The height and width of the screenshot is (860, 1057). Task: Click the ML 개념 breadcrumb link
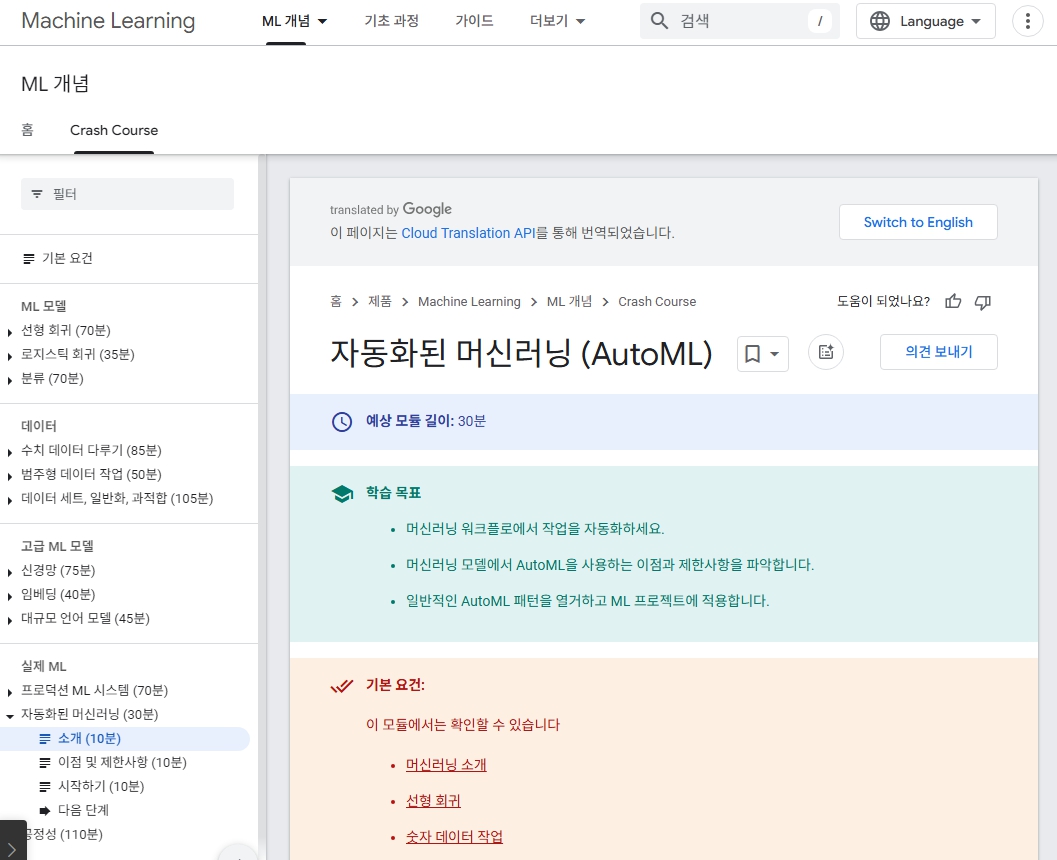[569, 301]
